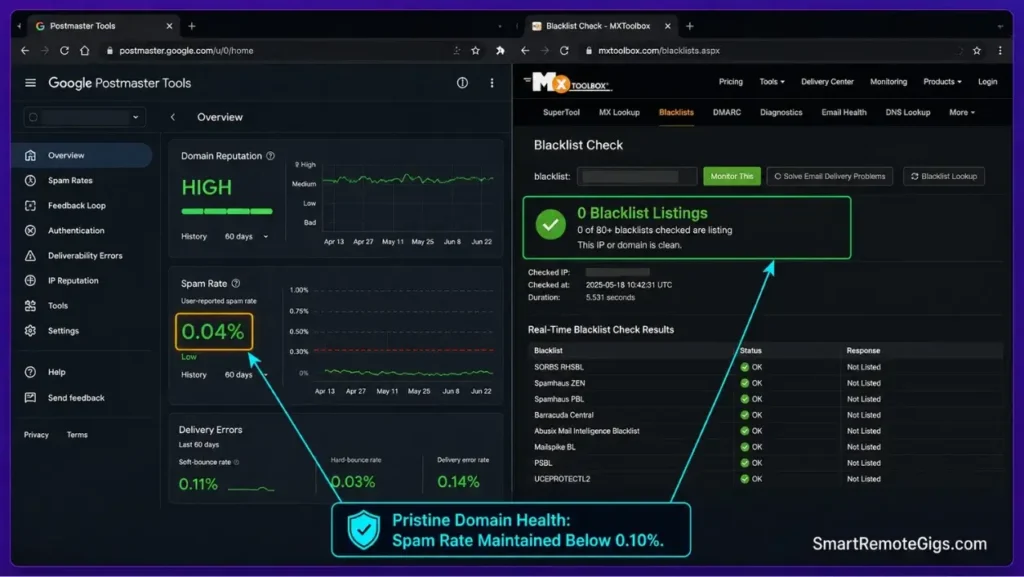The image size is (1024, 577).
Task: Switch to DMARC tab
Action: (727, 112)
